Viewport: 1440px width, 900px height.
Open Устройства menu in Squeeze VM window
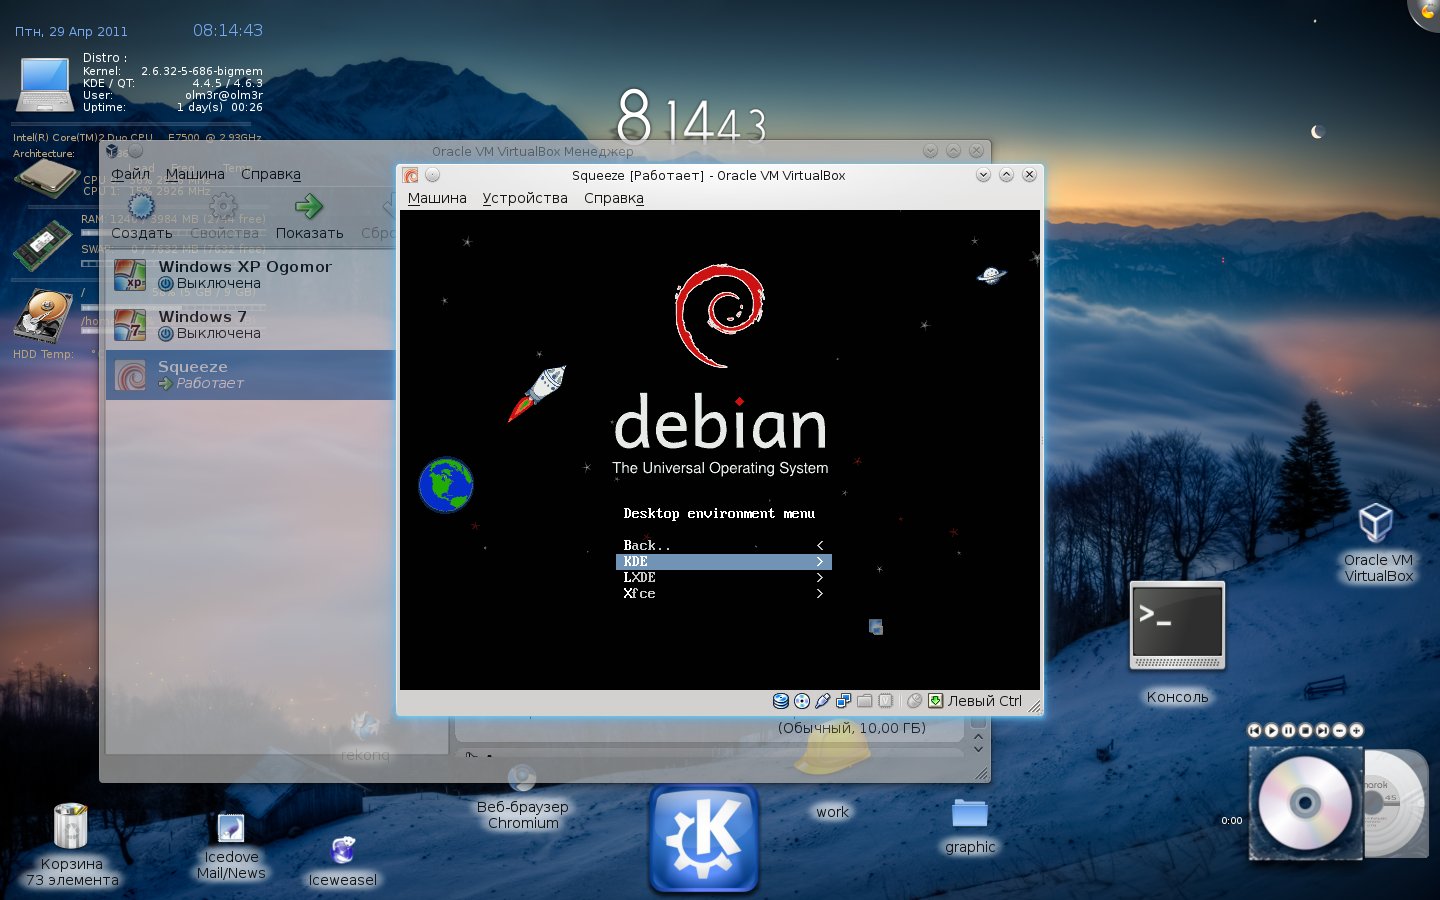click(525, 198)
